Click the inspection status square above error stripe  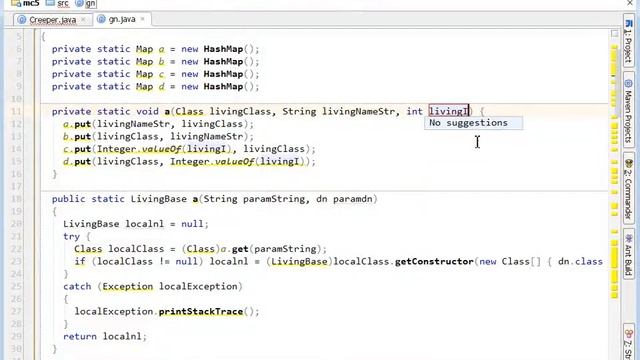614,33
